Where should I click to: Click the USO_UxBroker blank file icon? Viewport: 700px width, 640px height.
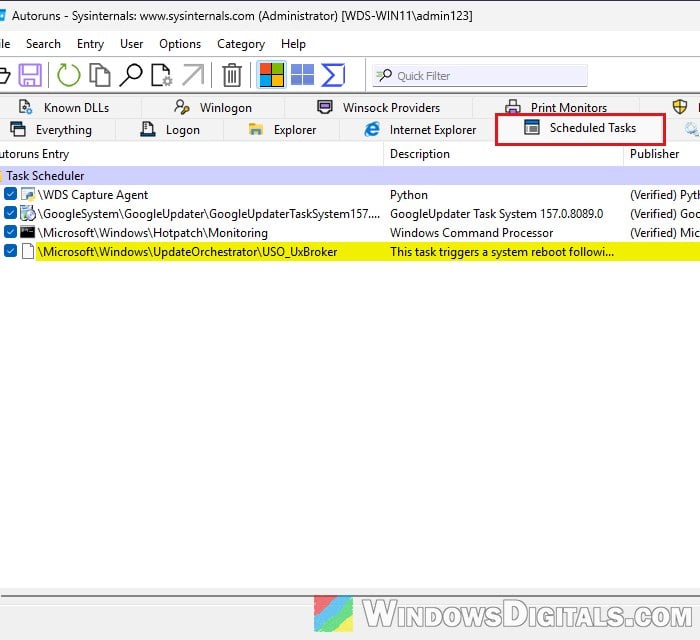tap(28, 251)
